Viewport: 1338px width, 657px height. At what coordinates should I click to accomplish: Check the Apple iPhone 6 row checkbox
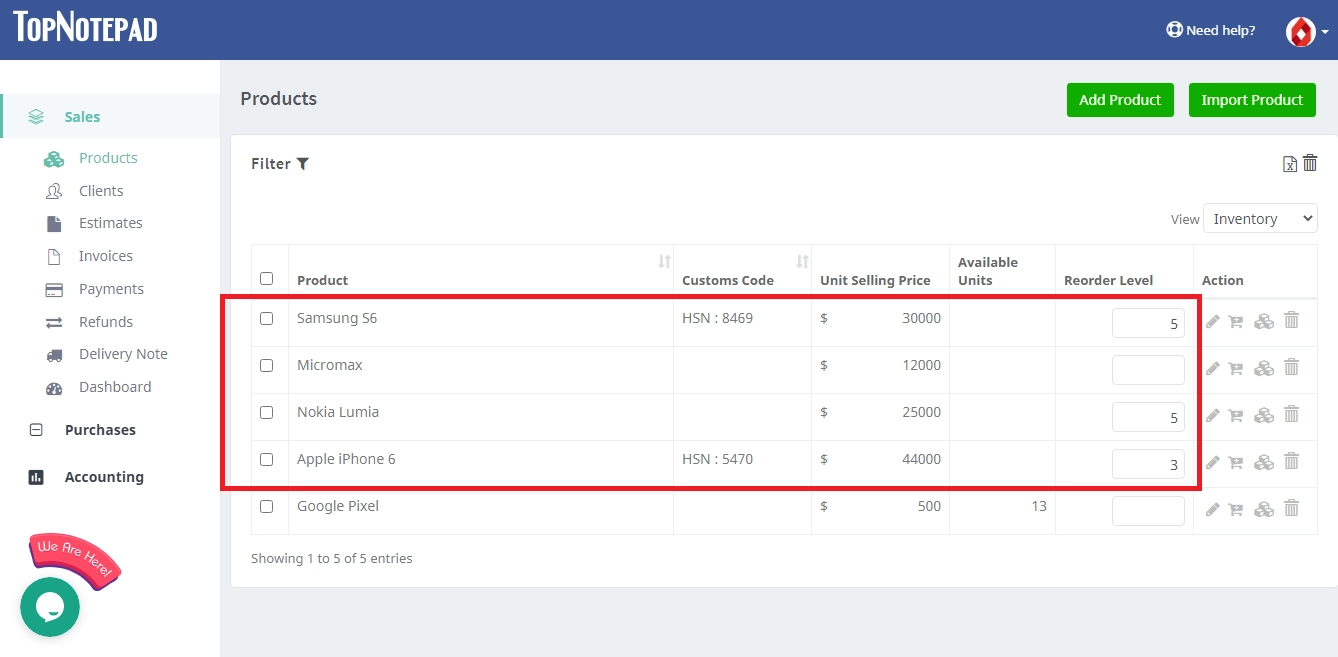coord(268,459)
